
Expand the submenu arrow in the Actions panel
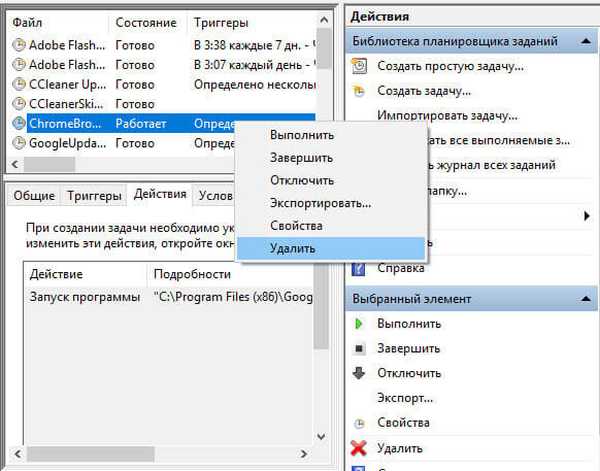point(586,215)
